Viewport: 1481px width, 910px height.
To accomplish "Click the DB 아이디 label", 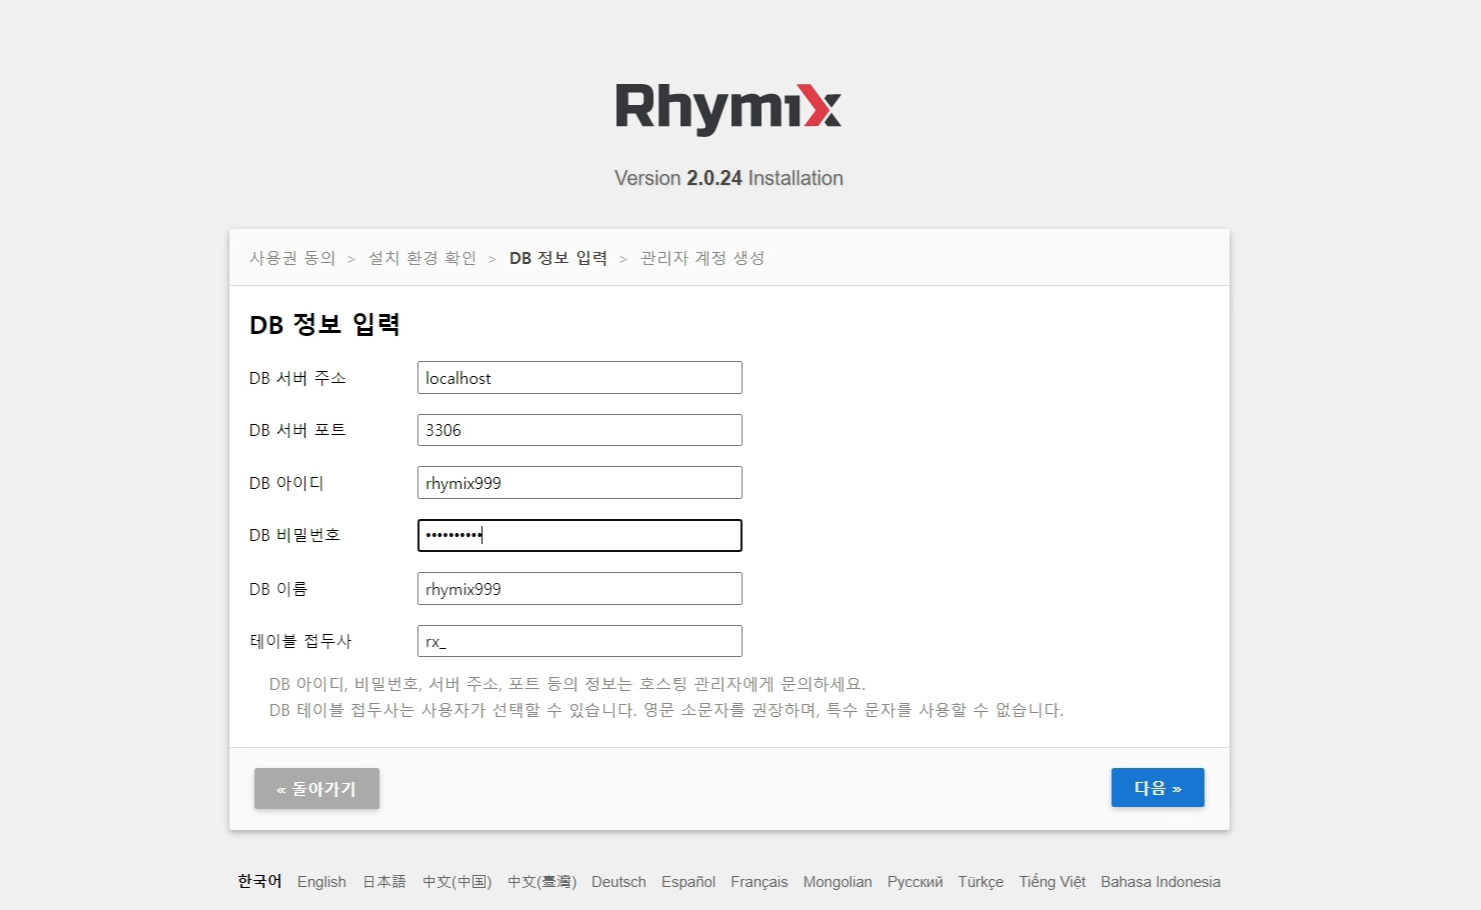I will [x=287, y=483].
